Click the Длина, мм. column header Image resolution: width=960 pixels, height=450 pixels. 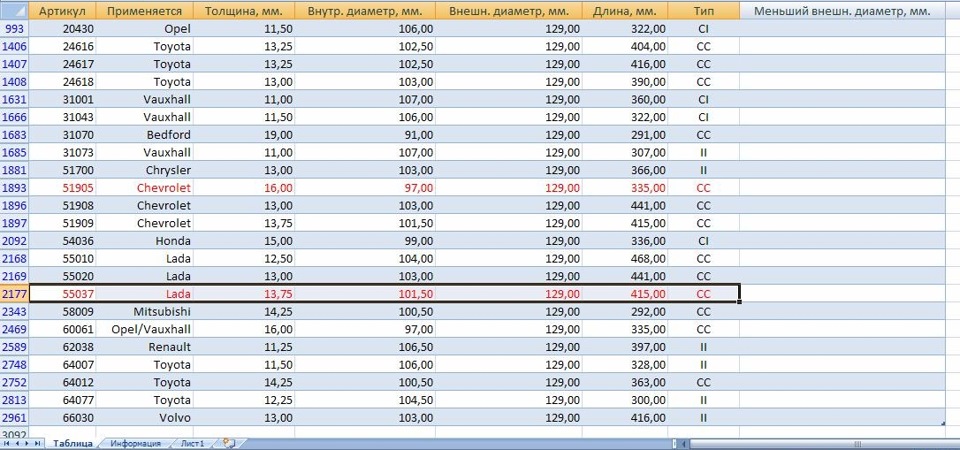tap(625, 10)
